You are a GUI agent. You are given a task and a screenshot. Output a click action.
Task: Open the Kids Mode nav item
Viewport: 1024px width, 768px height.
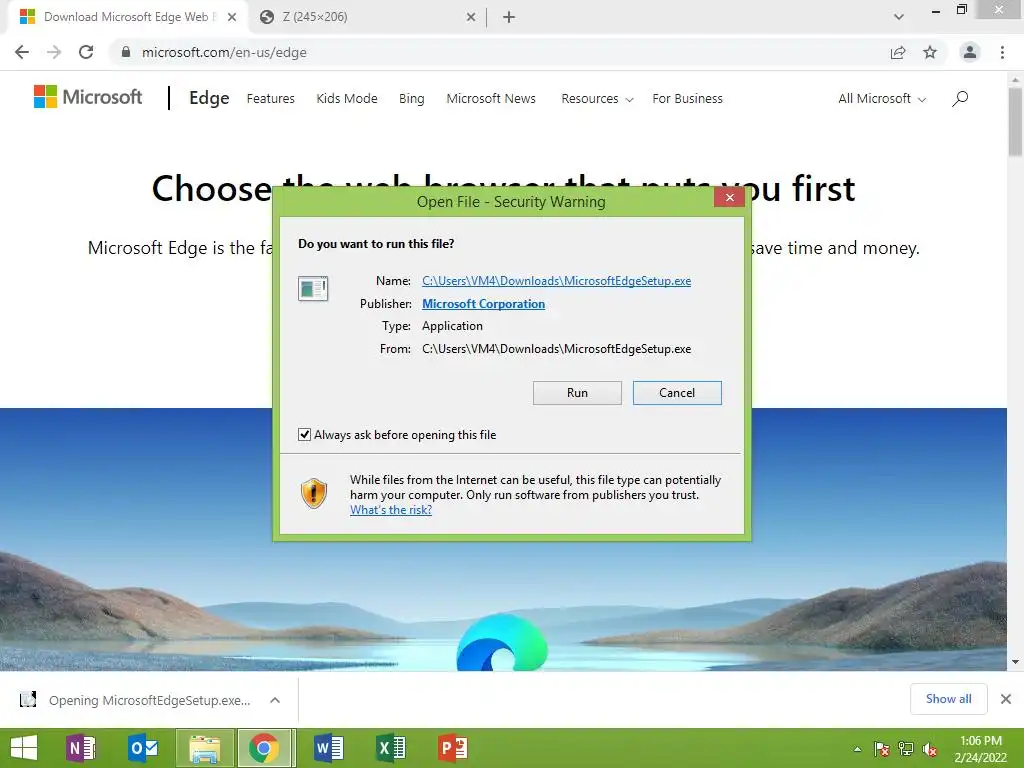[347, 99]
